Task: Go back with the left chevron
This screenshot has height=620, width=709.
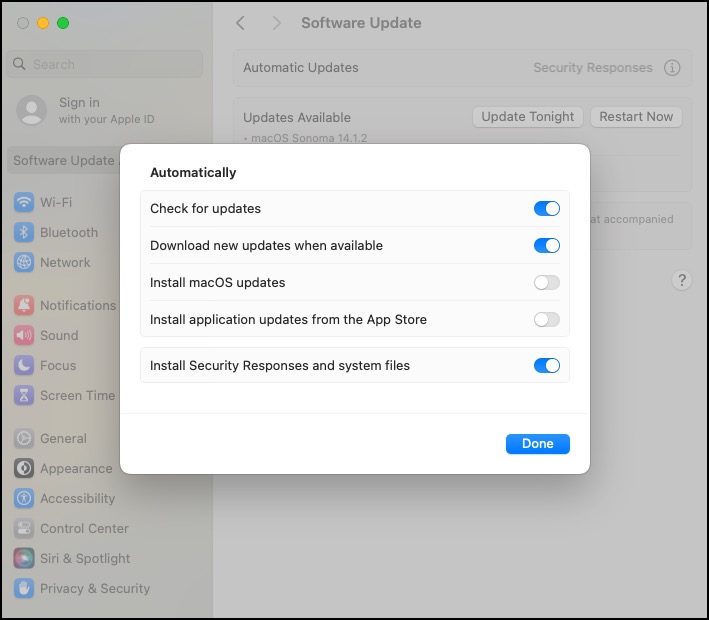Action: [x=240, y=23]
